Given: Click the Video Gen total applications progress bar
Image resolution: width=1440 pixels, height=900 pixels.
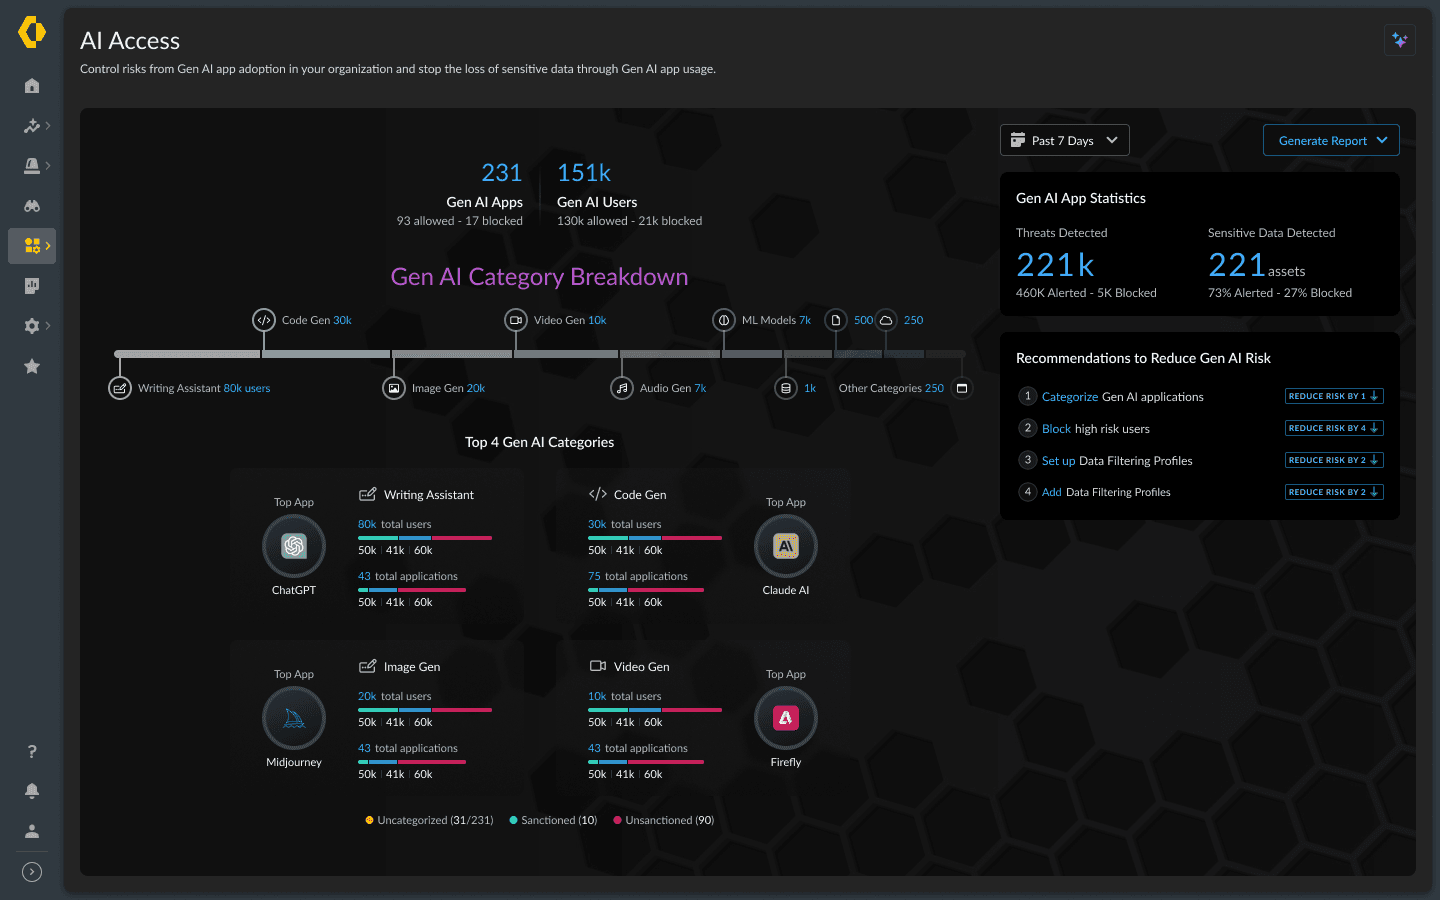Looking at the screenshot, I should tap(646, 762).
